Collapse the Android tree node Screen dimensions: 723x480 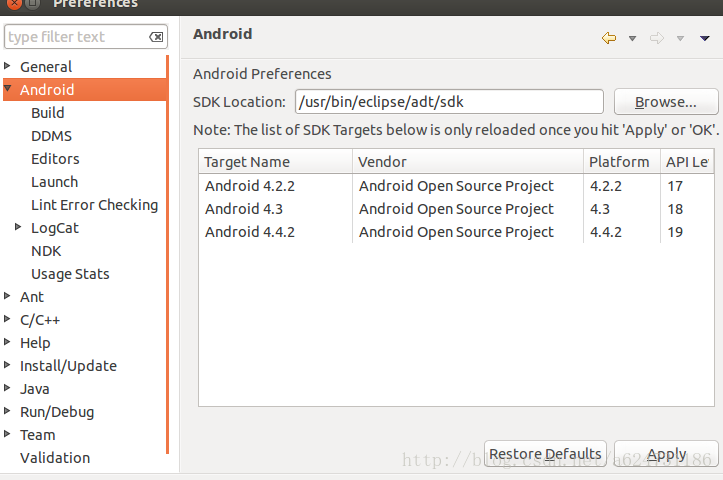click(7, 88)
